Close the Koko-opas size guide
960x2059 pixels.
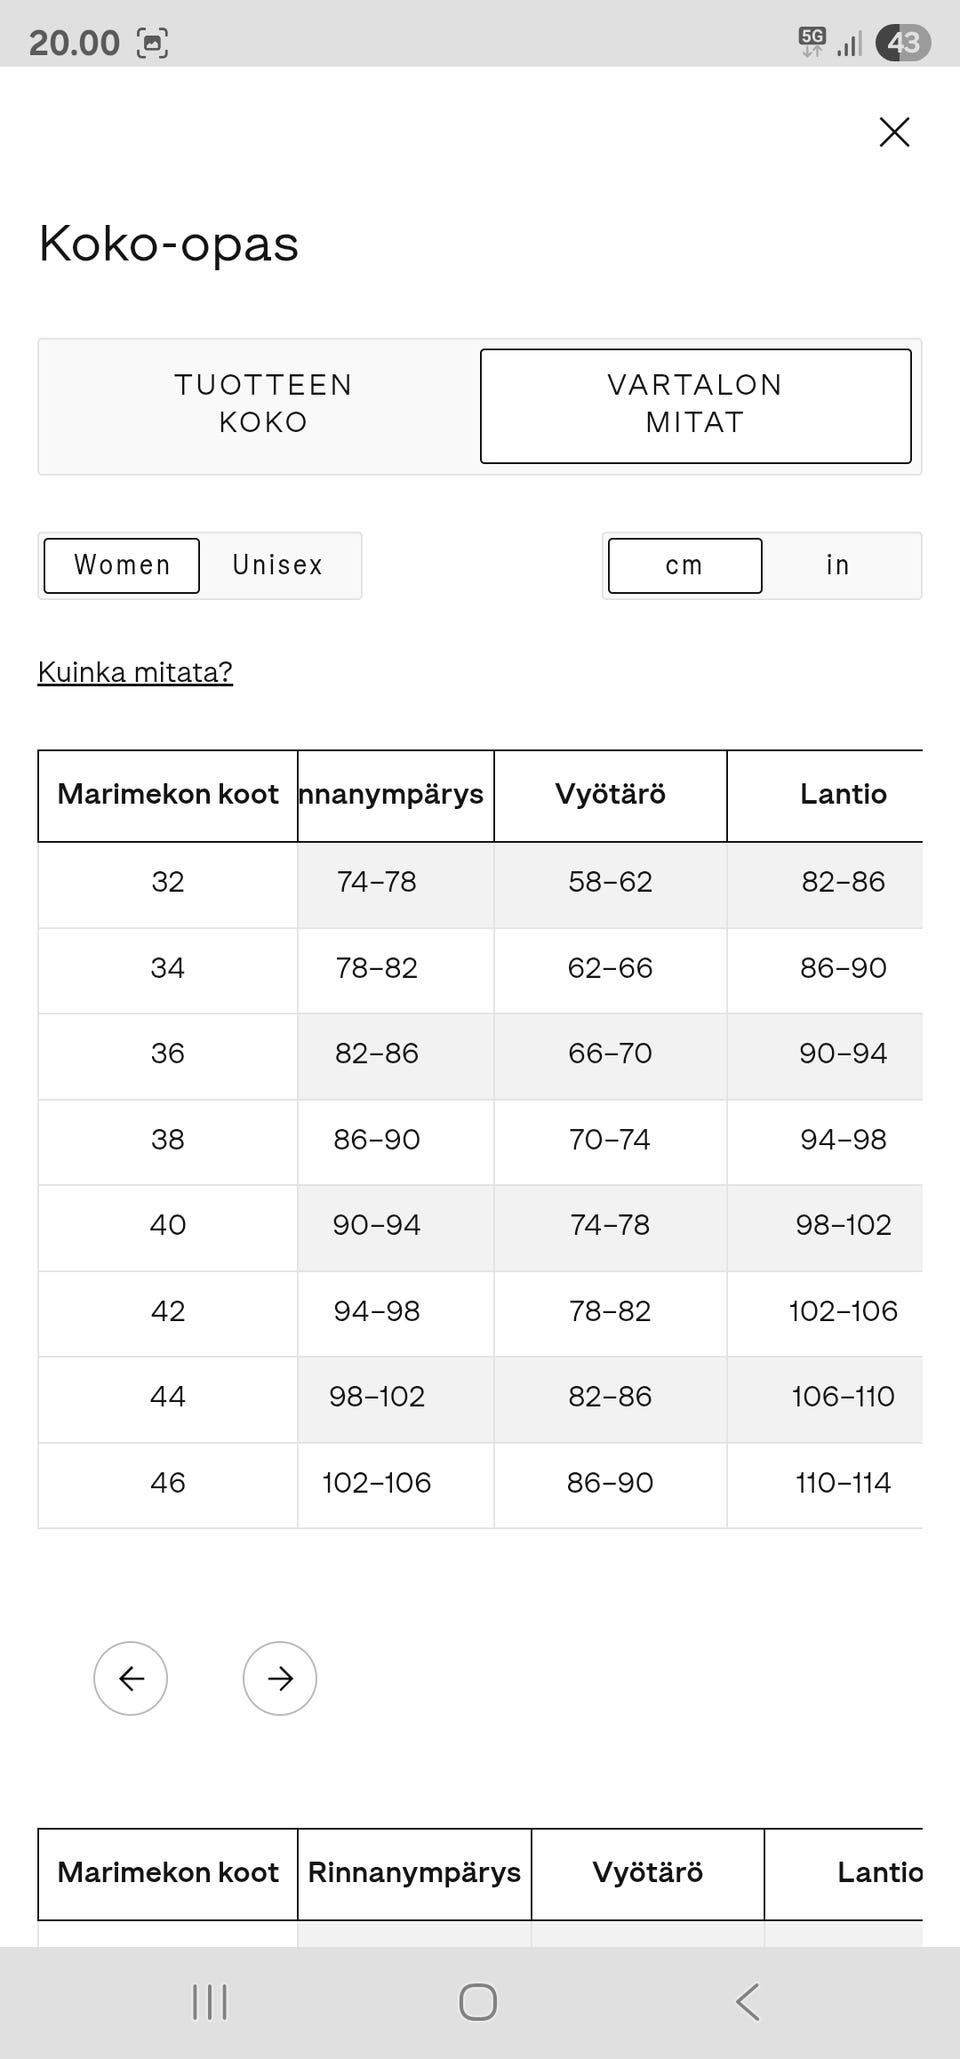point(894,132)
